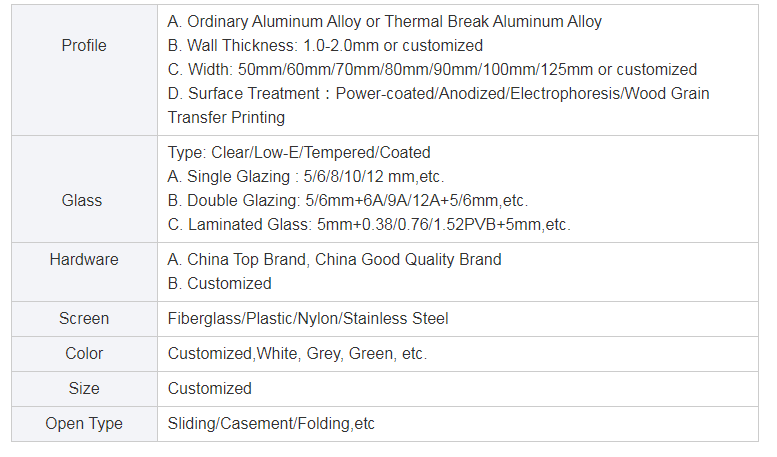
Task: Click the Laminated Glass specification line
Action: (x=369, y=225)
